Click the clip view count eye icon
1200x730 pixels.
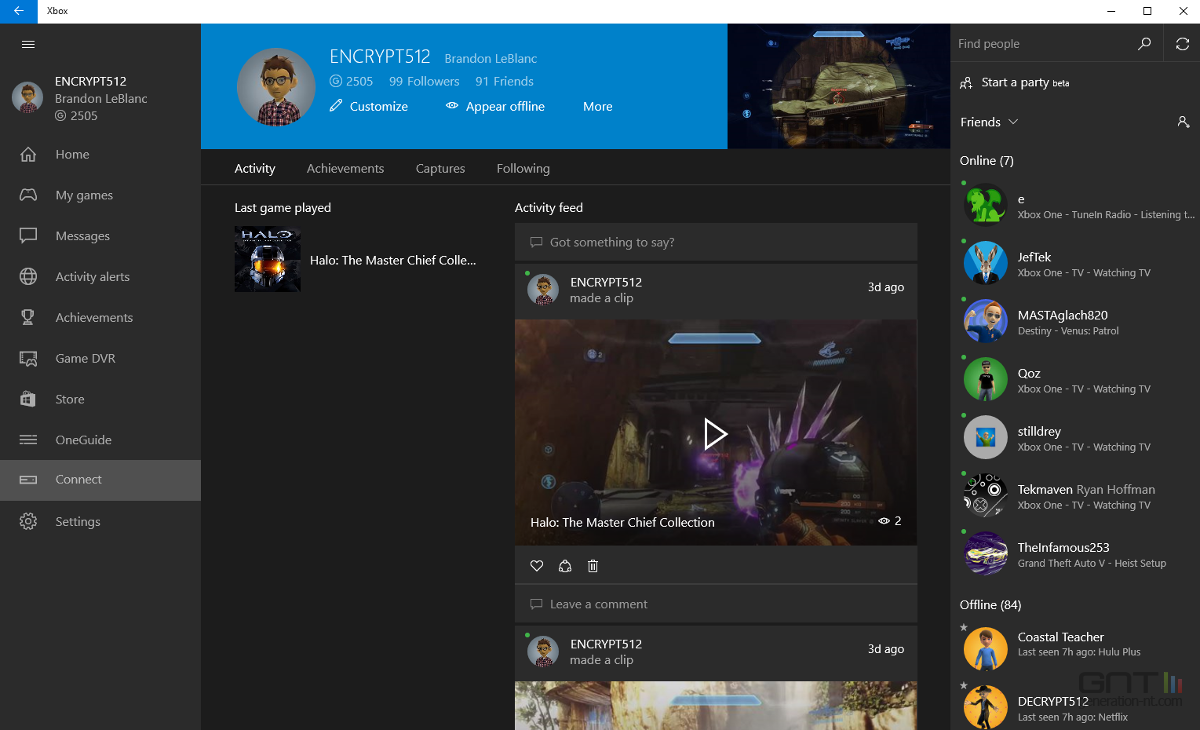(x=884, y=521)
